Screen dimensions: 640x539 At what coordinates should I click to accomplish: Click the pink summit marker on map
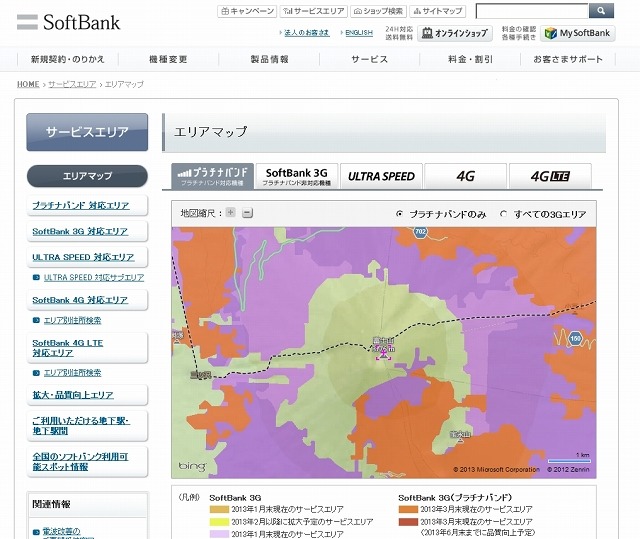coord(383,354)
